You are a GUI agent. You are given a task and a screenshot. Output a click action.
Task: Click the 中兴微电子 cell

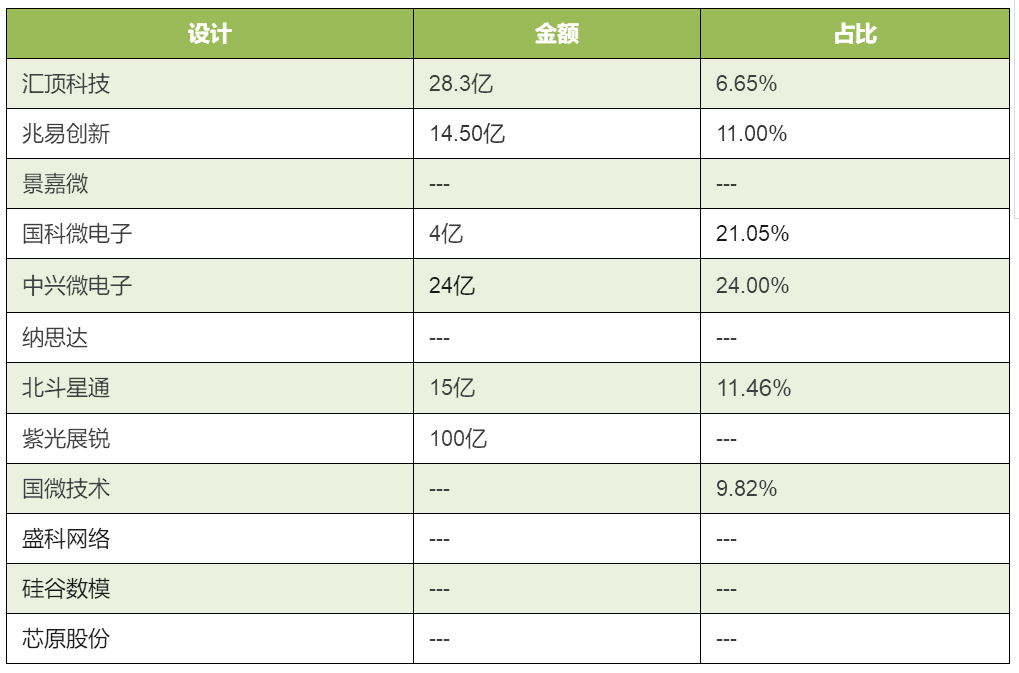point(210,286)
